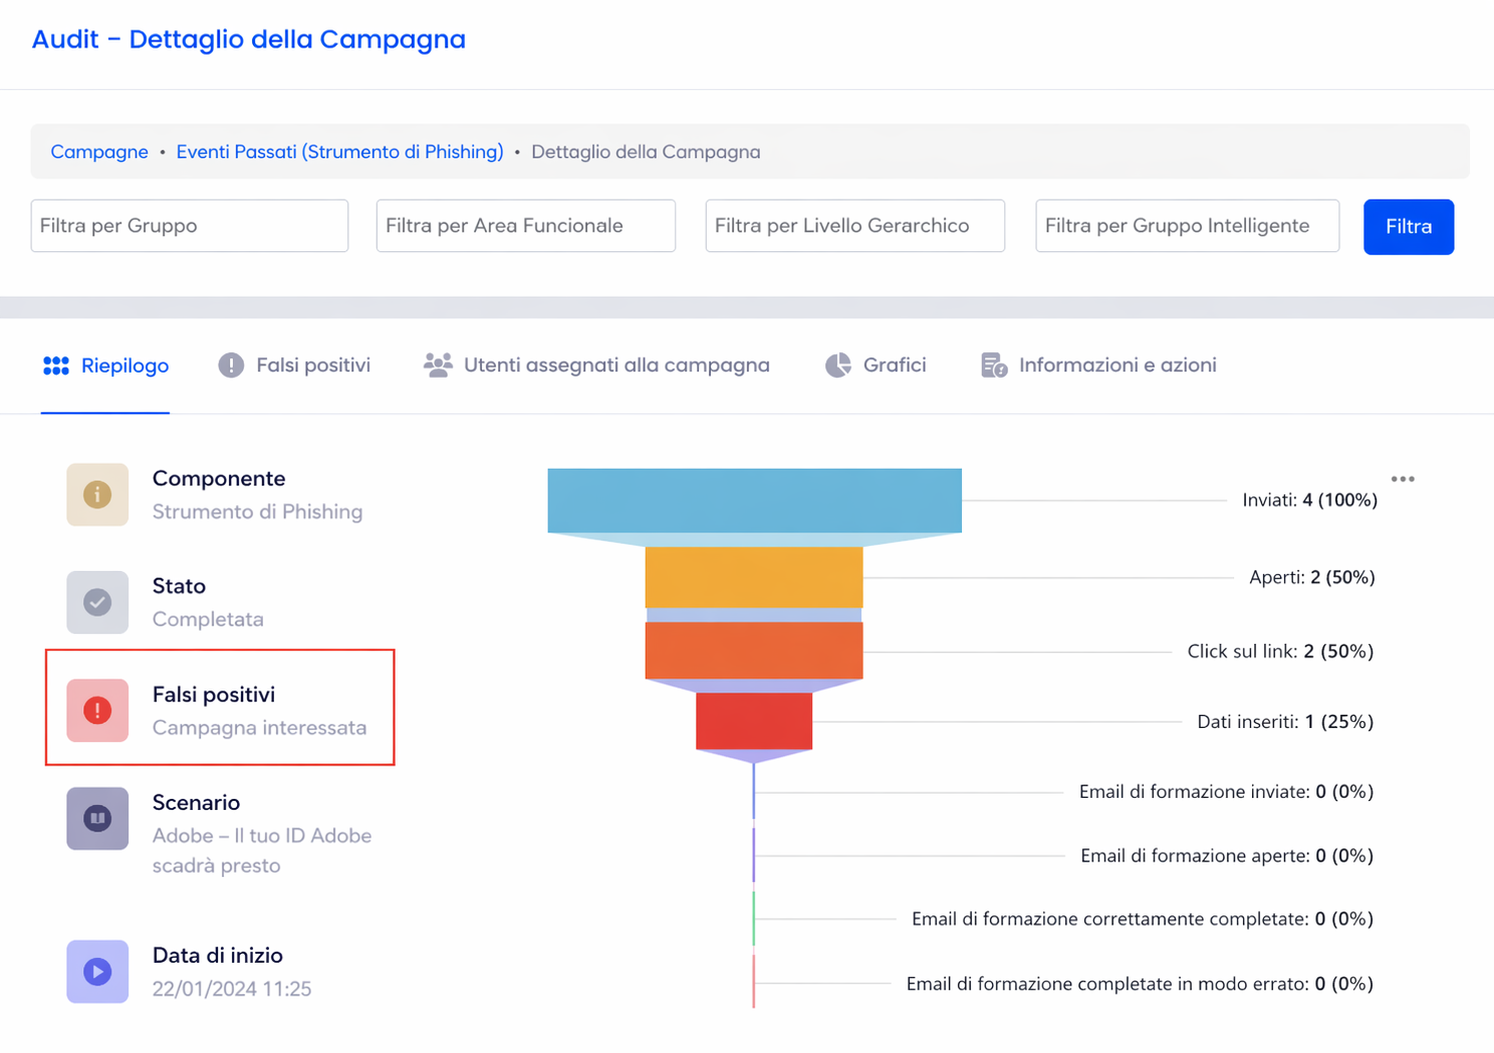Click the Stato checkmark icon
1494x1053 pixels.
coord(97,602)
